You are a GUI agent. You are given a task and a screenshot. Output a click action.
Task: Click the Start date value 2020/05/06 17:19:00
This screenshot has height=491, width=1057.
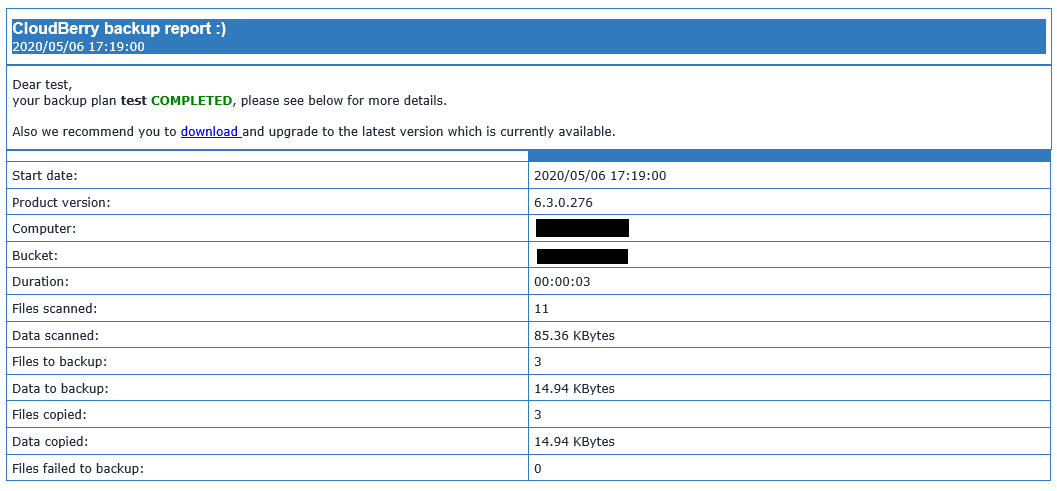(x=600, y=175)
